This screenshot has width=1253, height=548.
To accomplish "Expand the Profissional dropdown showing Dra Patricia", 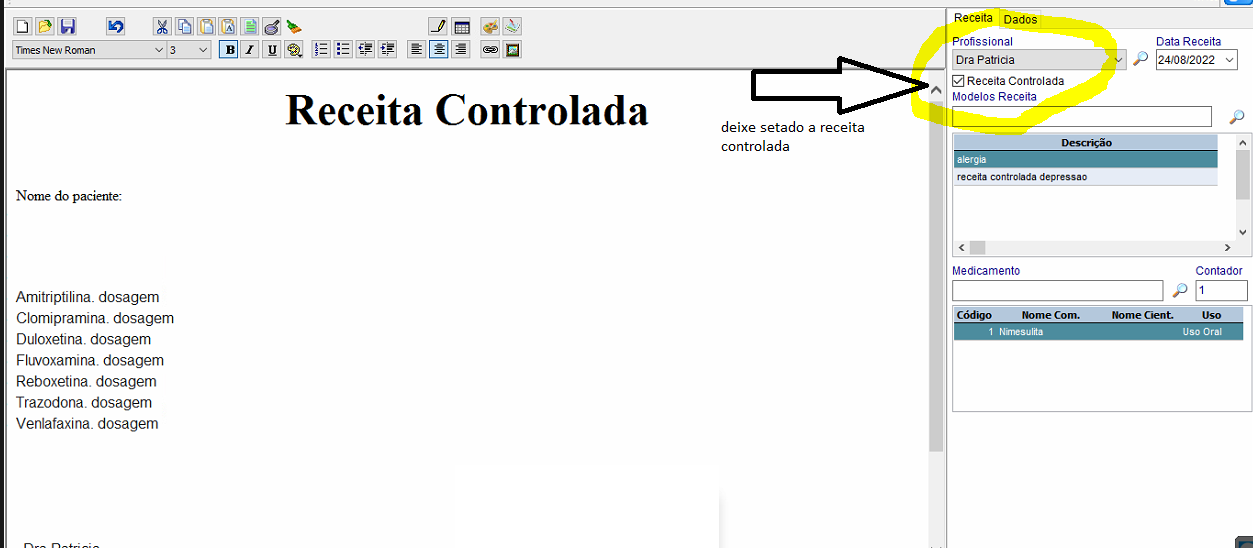I will click(1118, 60).
